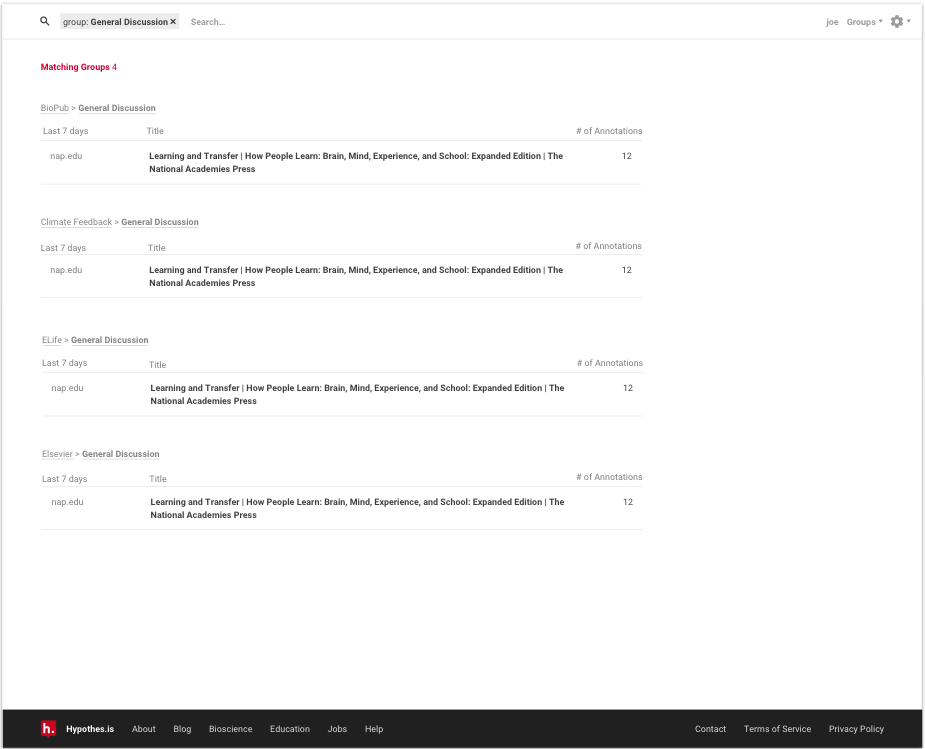Click annotation count 12 in Elsevier row
The image size is (925, 749).
click(628, 501)
